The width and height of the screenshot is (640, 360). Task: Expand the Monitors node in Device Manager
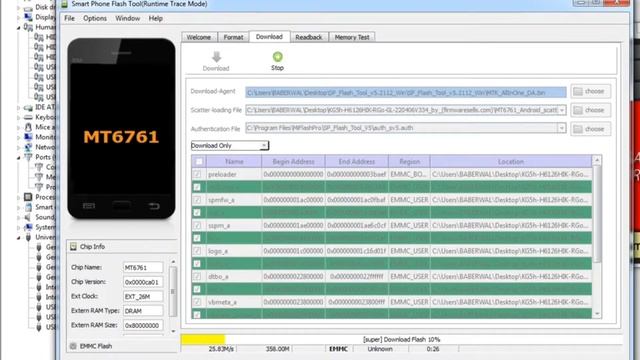[x=18, y=137]
